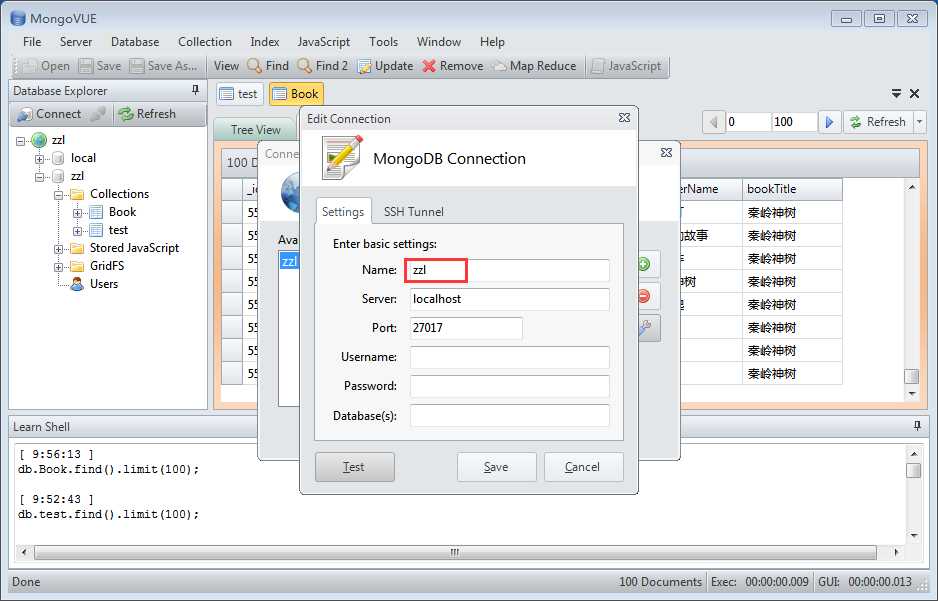The height and width of the screenshot is (601, 938).
Task: Select the test collection in tree
Action: [x=108, y=230]
